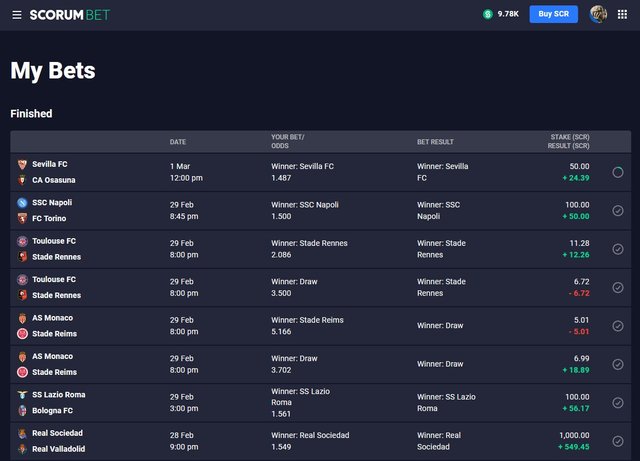The height and width of the screenshot is (461, 640).
Task: Select the FC Torino team name
Action: point(49,218)
